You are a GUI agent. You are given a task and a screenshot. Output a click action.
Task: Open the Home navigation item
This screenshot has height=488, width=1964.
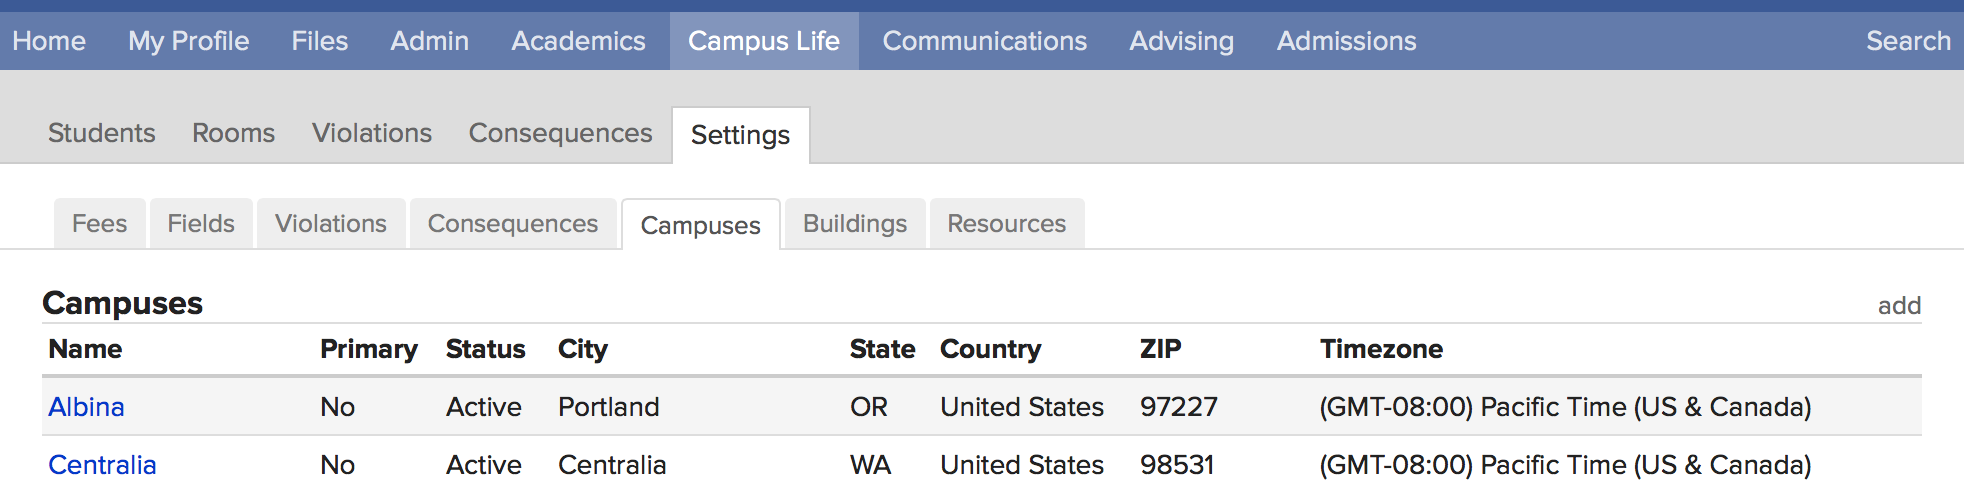(x=49, y=41)
